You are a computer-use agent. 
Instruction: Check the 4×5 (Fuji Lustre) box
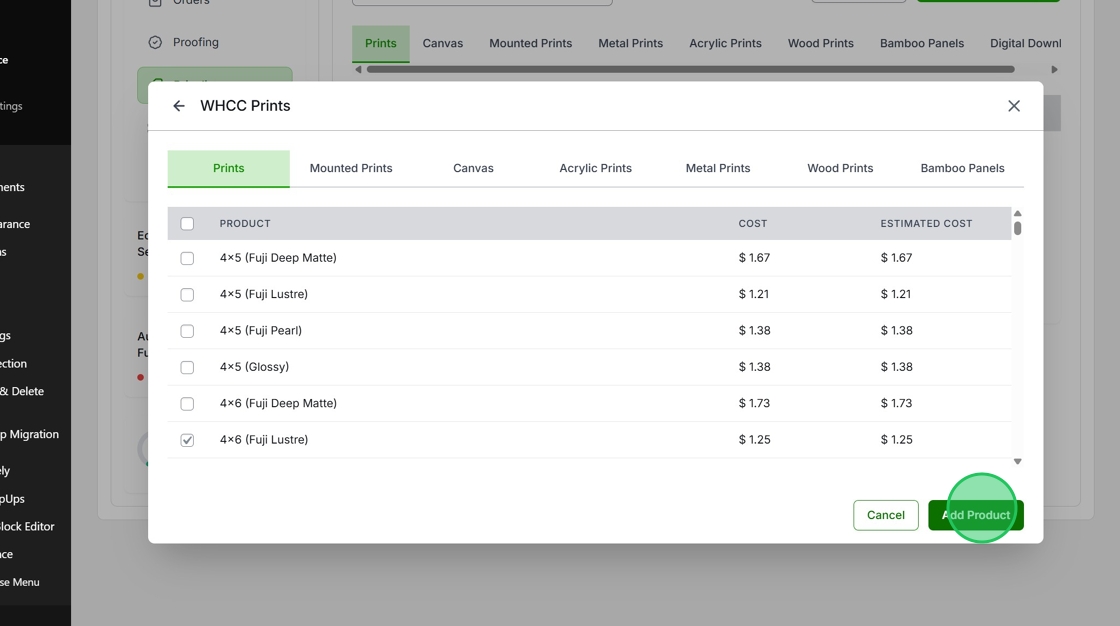(x=187, y=294)
